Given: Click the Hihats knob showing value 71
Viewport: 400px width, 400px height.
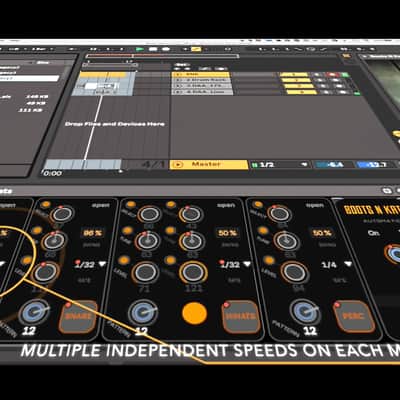Looking at the screenshot, I should 145,272.
